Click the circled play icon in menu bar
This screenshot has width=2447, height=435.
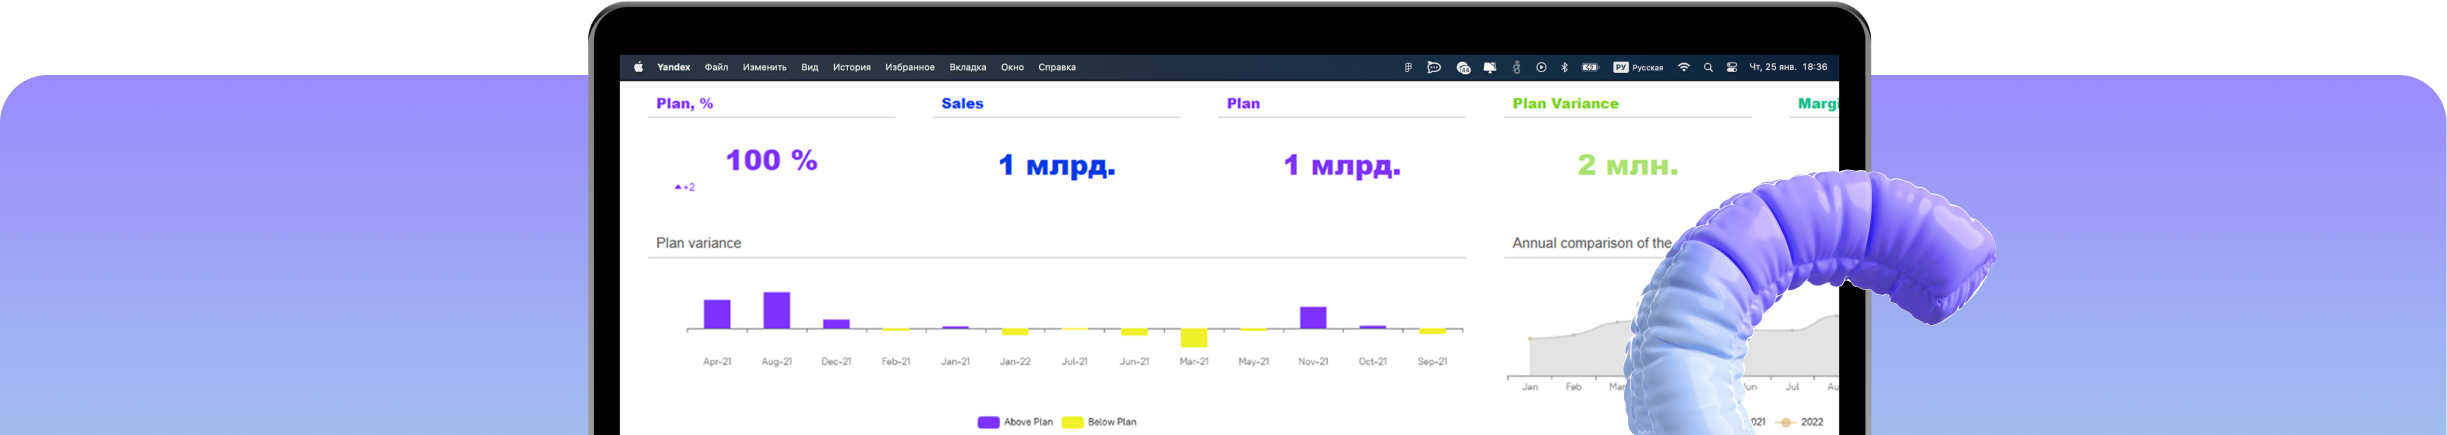point(1541,67)
